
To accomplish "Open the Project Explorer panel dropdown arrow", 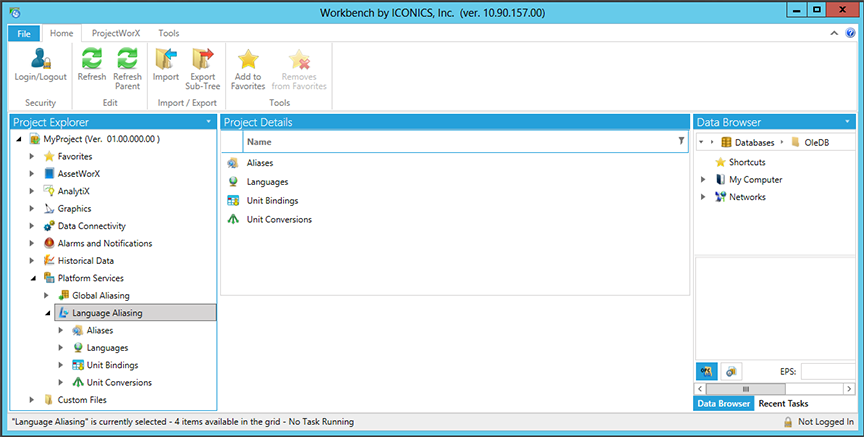I will [x=208, y=122].
